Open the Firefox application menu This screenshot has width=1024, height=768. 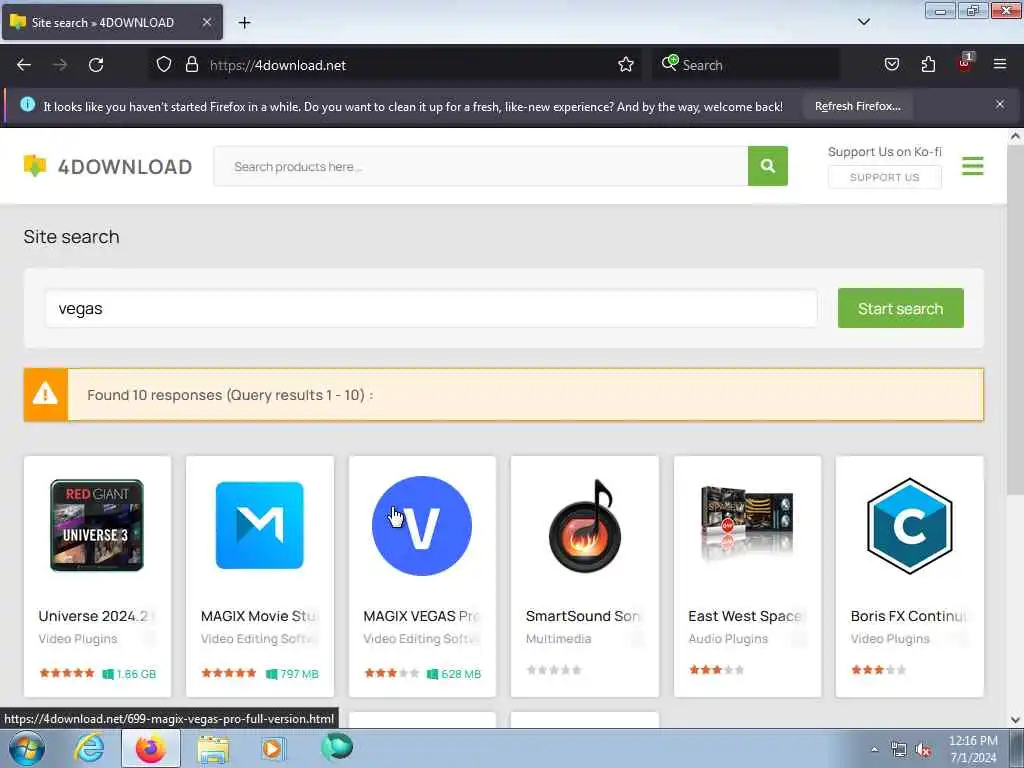coord(1000,64)
